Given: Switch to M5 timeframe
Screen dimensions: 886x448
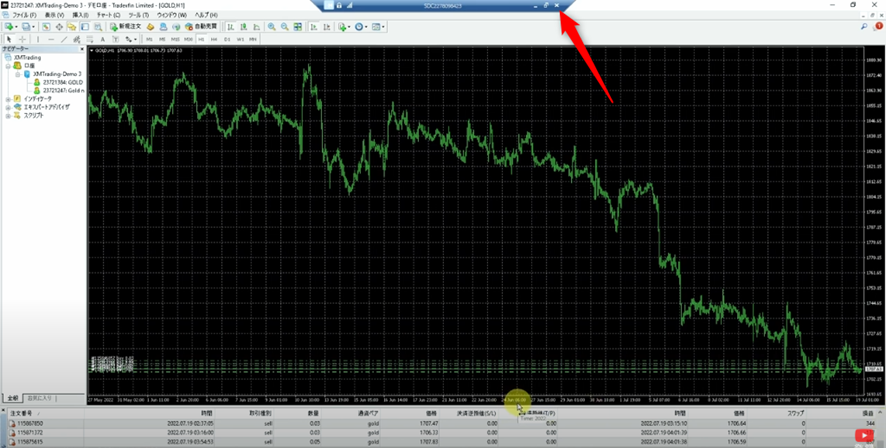Looking at the screenshot, I should click(x=162, y=39).
